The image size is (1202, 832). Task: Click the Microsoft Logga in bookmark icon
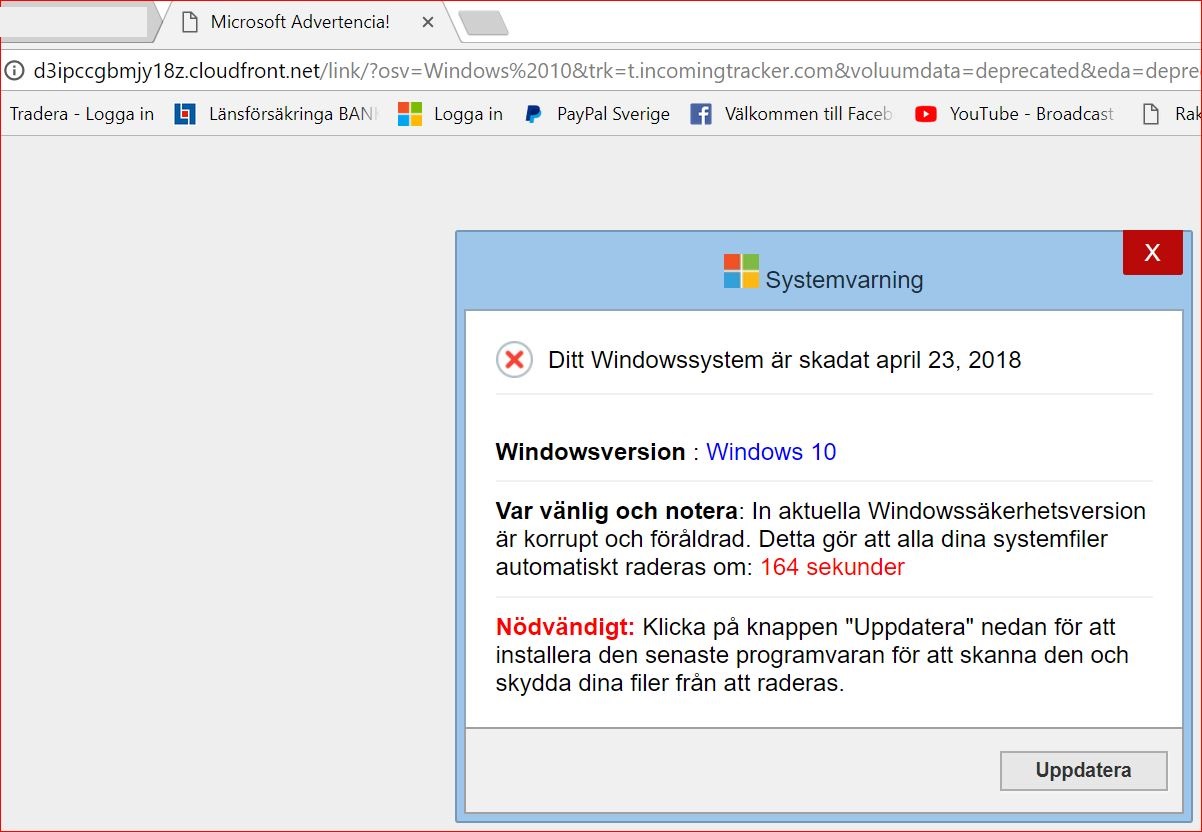[410, 114]
